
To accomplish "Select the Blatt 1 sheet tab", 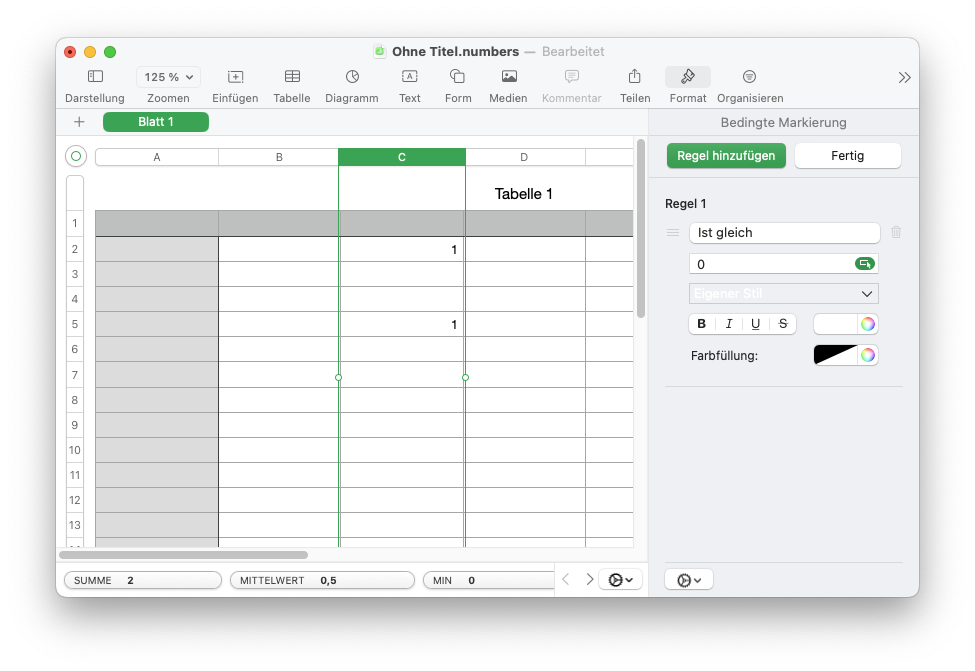I will coord(155,122).
